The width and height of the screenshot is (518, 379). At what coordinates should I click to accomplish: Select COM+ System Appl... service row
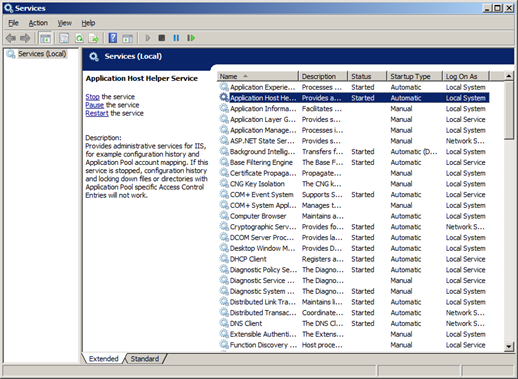click(354, 205)
